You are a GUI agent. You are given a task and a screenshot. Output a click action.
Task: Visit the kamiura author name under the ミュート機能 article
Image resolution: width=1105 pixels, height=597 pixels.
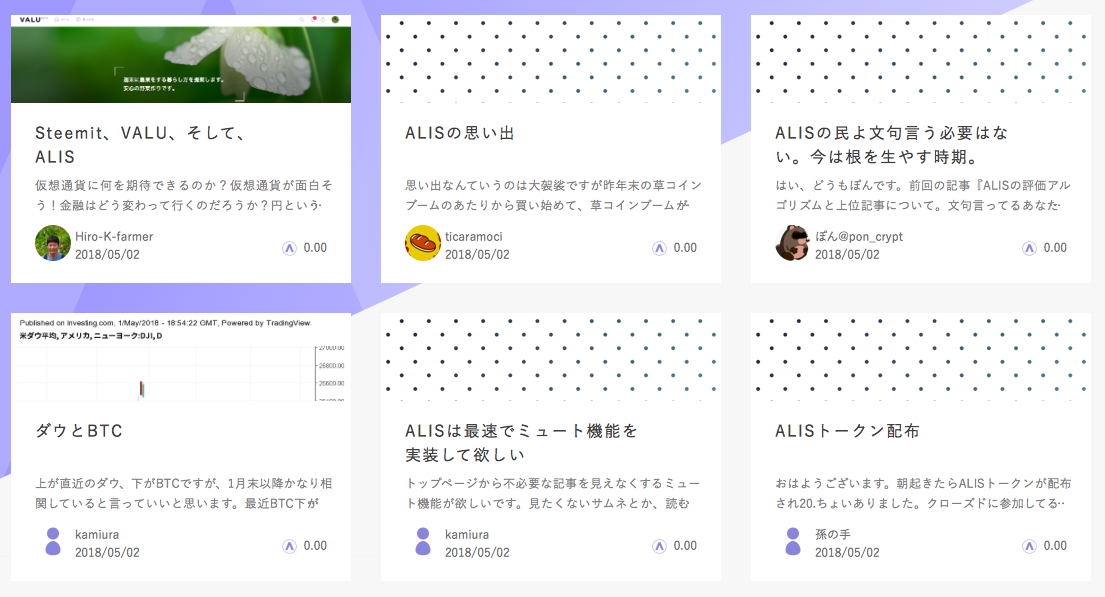pos(467,535)
